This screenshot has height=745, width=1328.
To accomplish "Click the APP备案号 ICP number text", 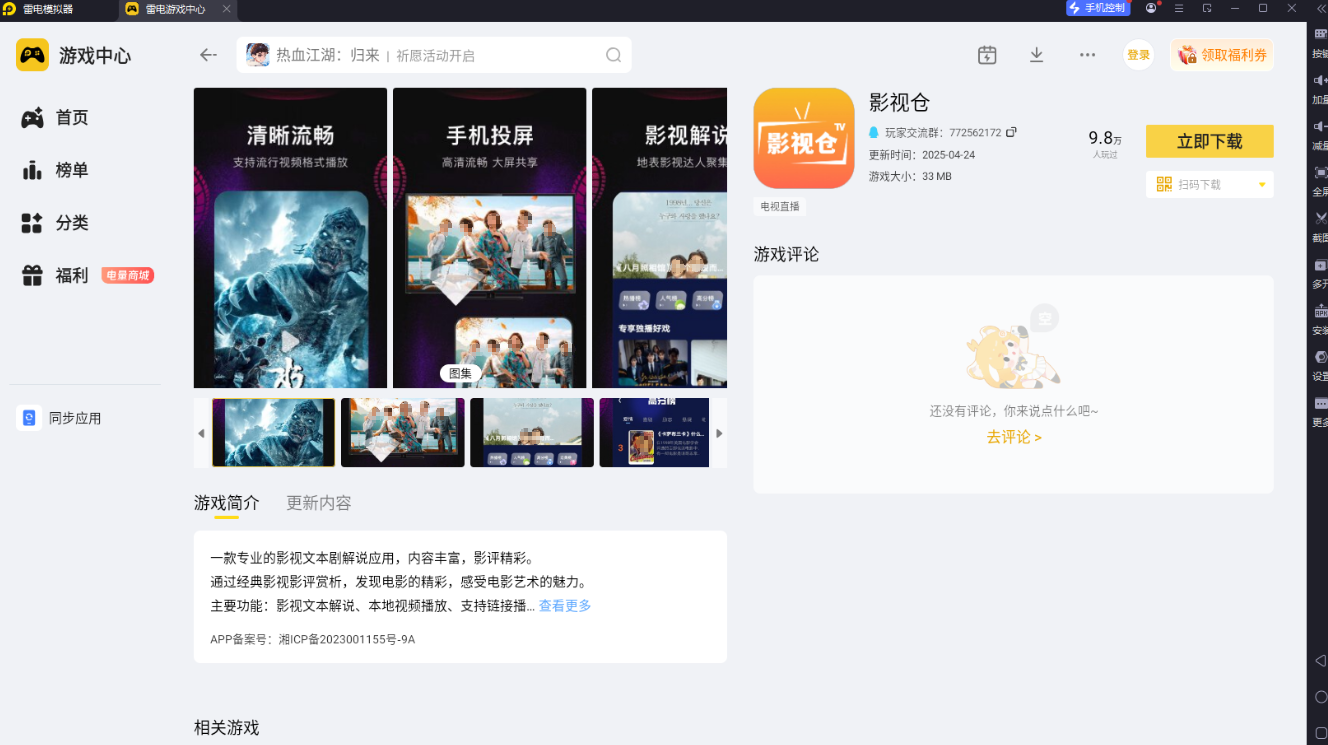I will 312,639.
